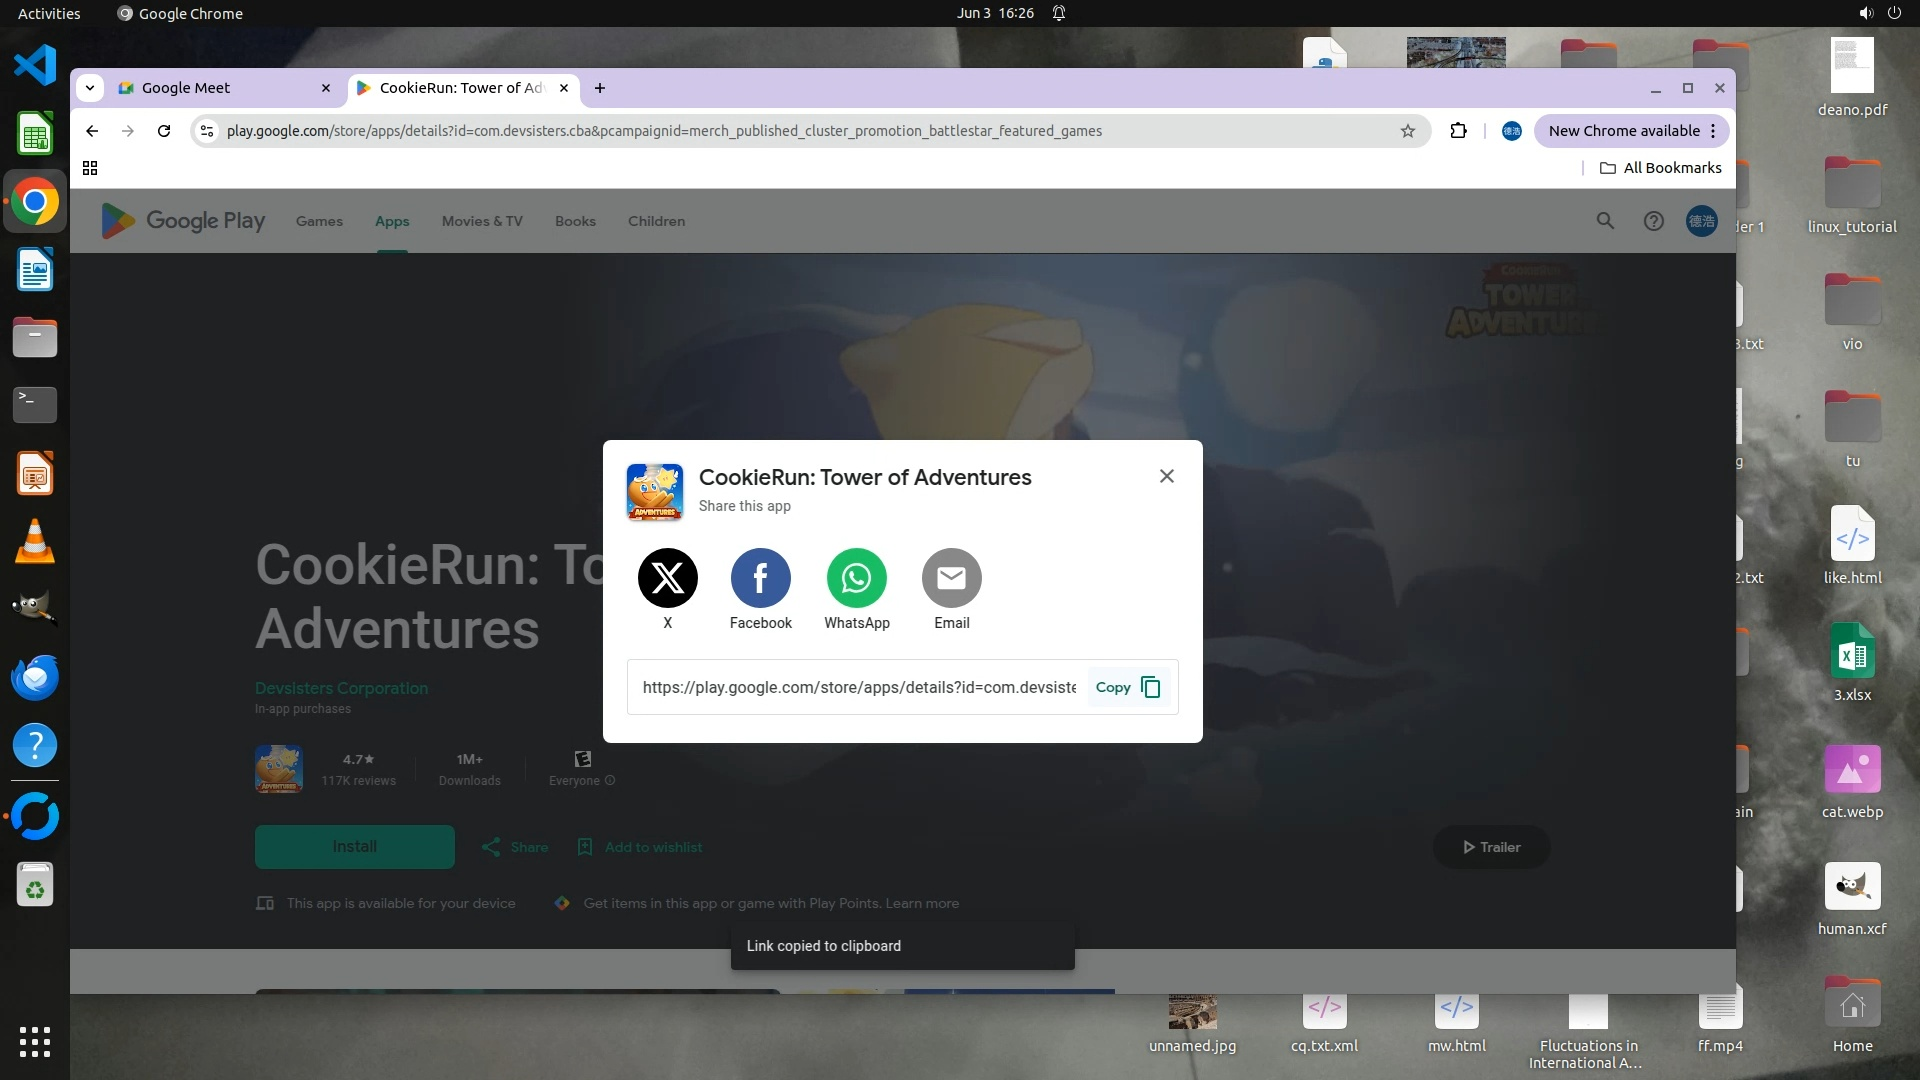This screenshot has width=1920, height=1080.
Task: Click New Chrome available button
Action: coord(1622,131)
